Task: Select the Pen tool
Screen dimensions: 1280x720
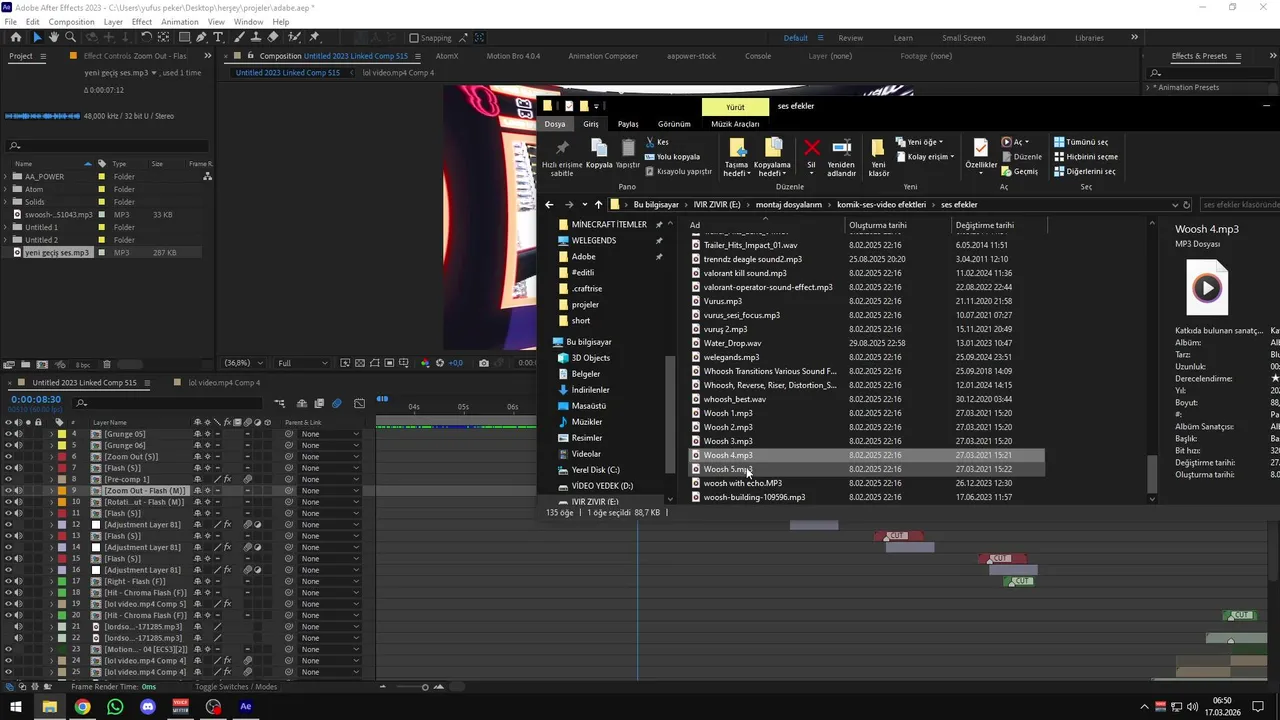Action: click(201, 37)
